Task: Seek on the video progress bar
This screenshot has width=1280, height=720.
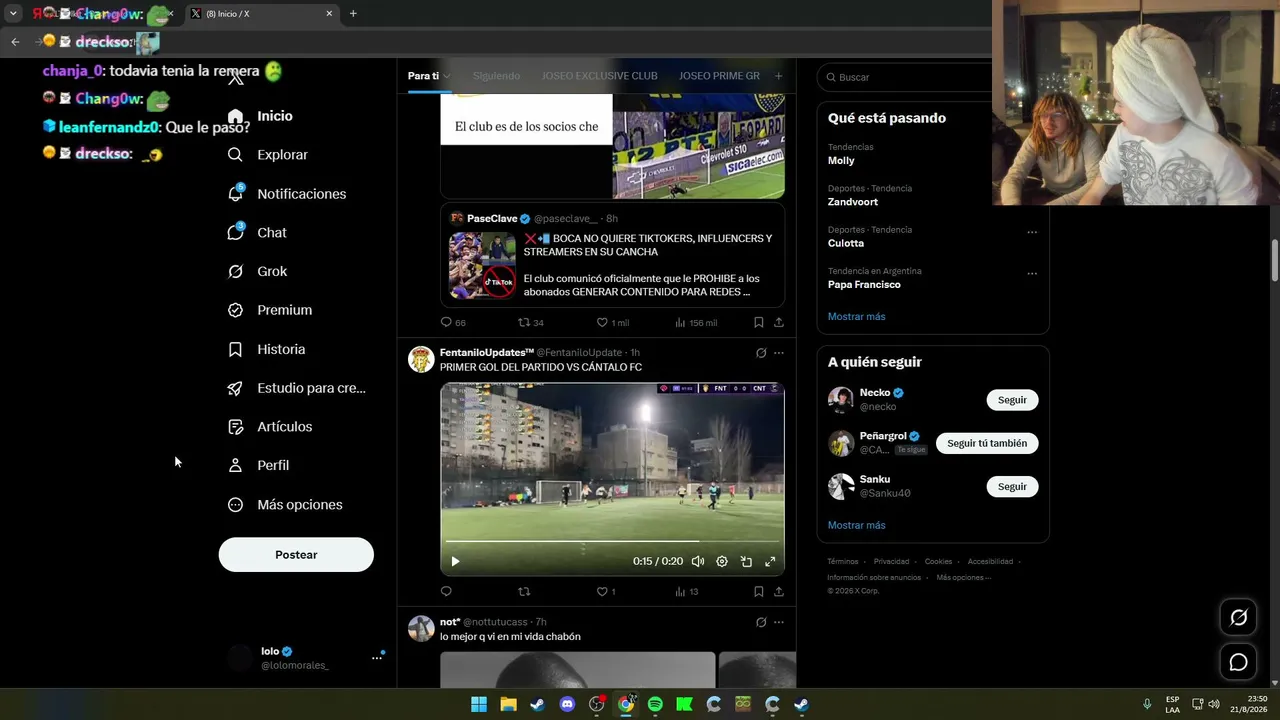Action: click(x=612, y=542)
